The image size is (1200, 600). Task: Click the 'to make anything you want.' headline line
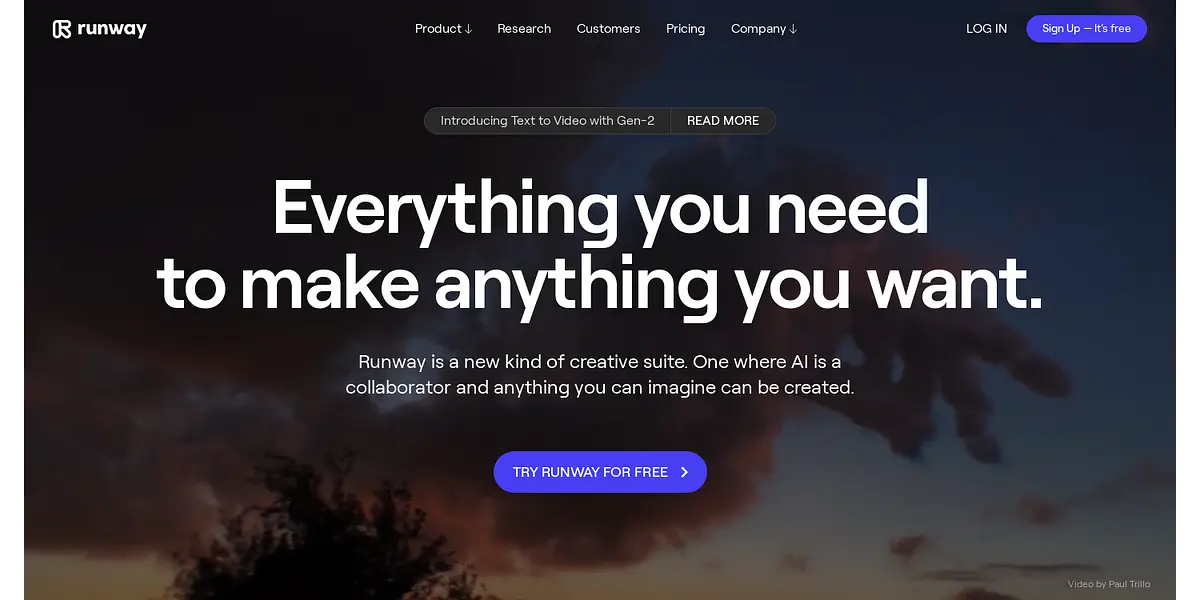600,283
